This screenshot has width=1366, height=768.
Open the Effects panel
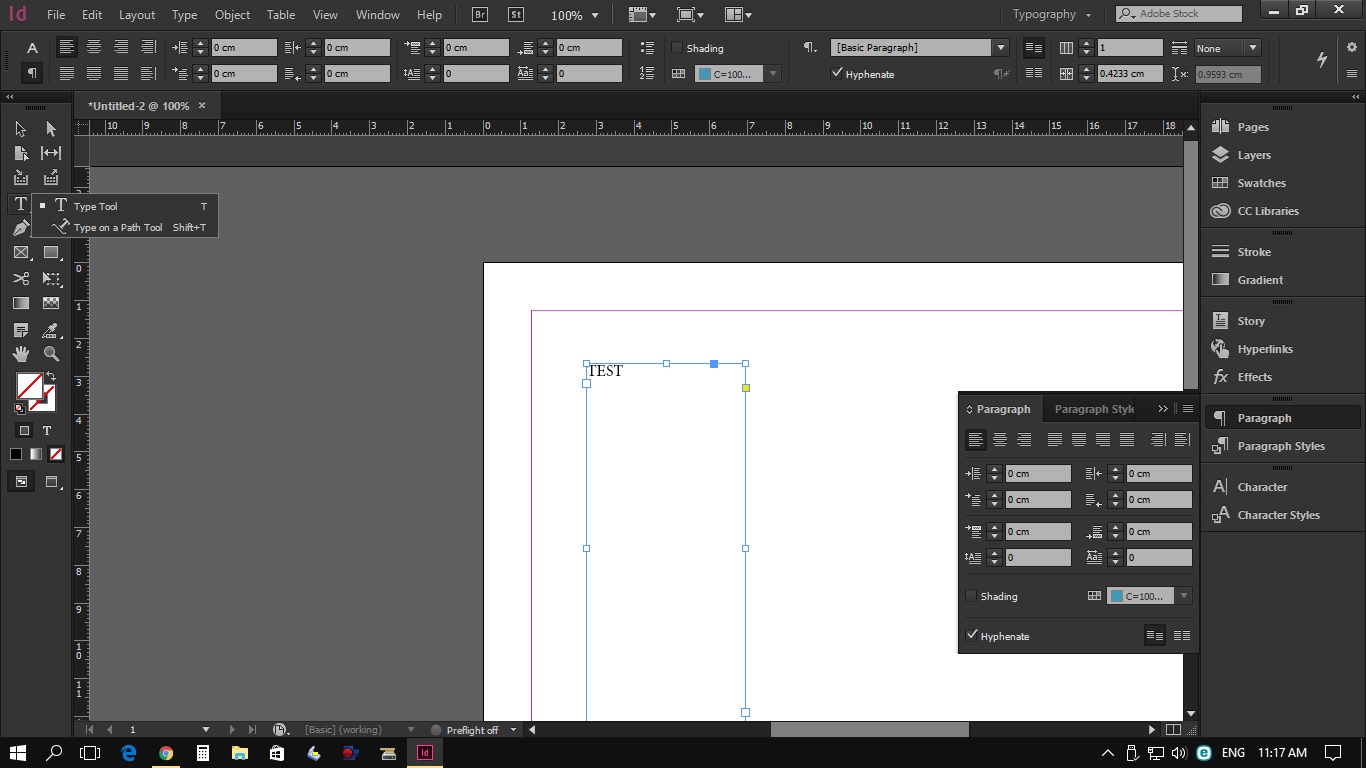click(x=1254, y=377)
